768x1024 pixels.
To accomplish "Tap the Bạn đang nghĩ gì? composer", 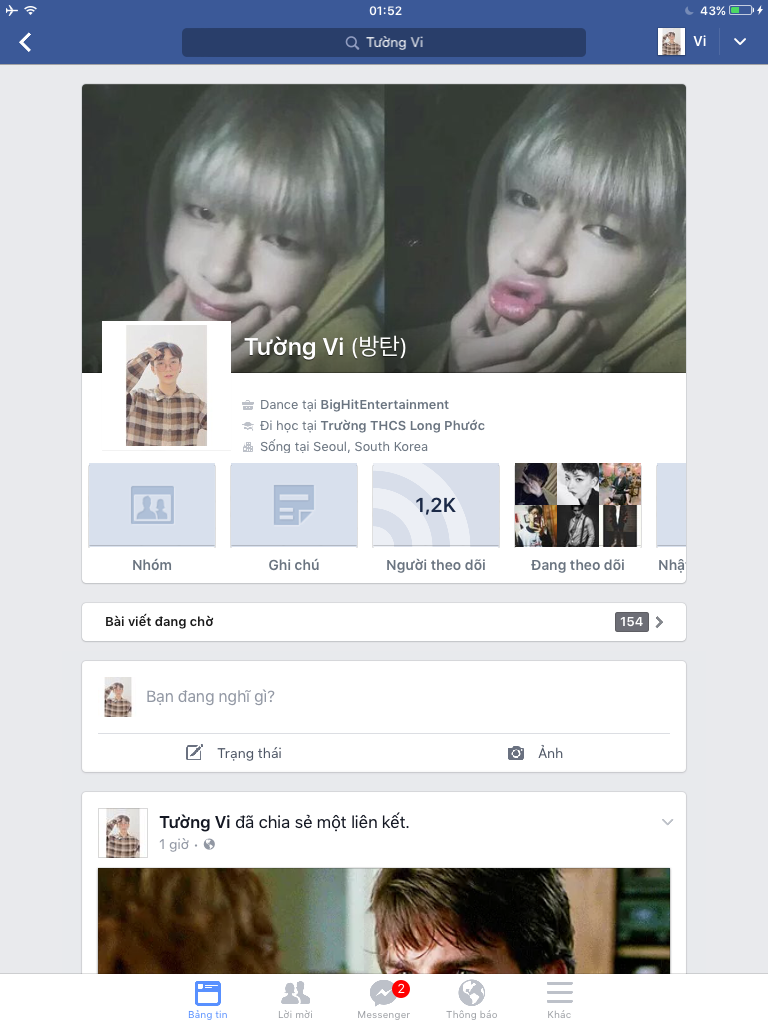I will [400, 696].
